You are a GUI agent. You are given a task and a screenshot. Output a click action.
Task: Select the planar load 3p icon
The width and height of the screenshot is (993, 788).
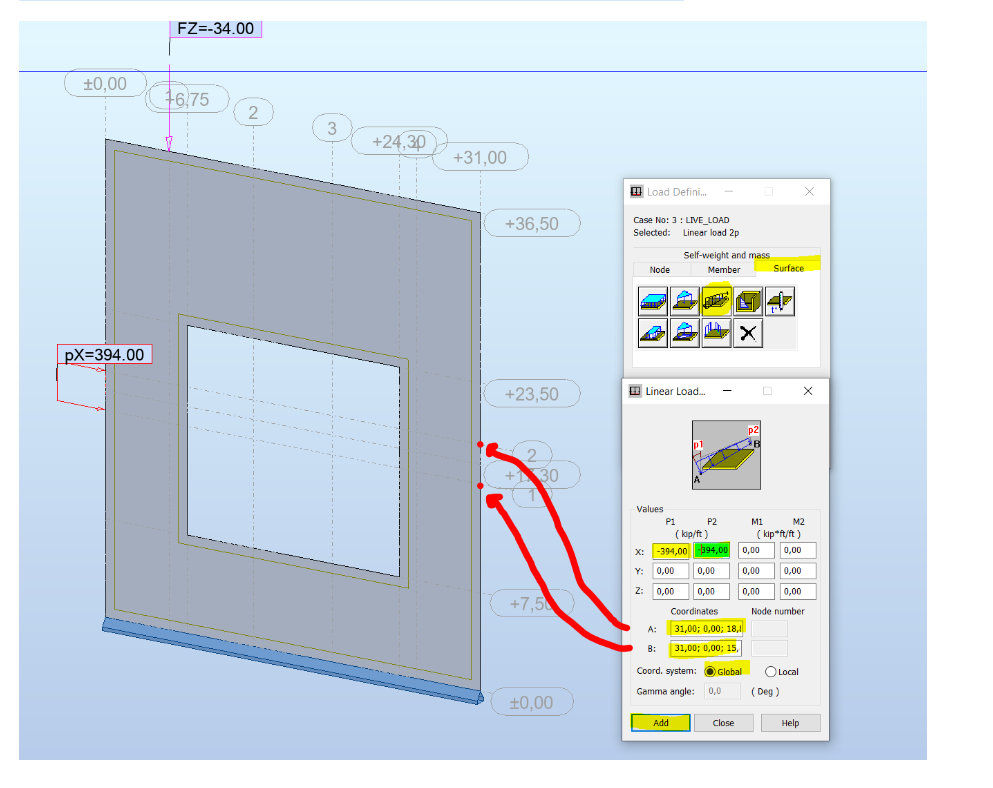[685, 300]
